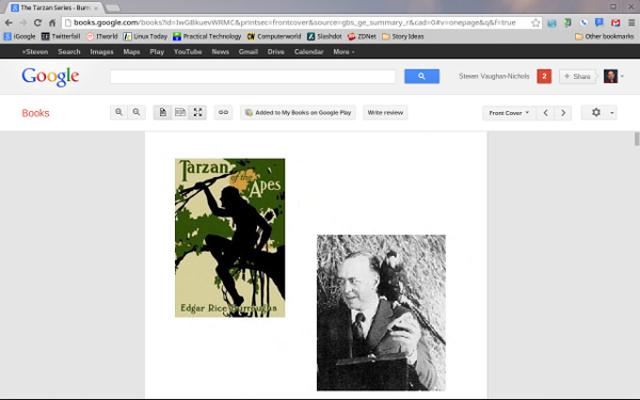
Task: Zoom in on the book page
Action: [119, 112]
